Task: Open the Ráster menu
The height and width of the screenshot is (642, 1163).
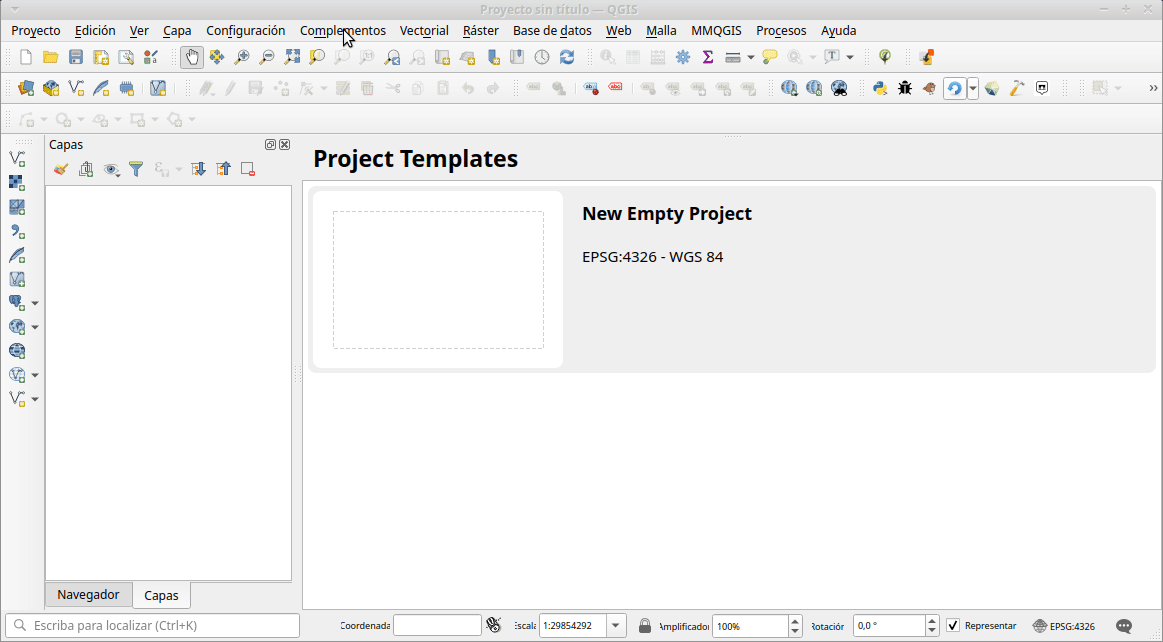Action: pos(481,30)
